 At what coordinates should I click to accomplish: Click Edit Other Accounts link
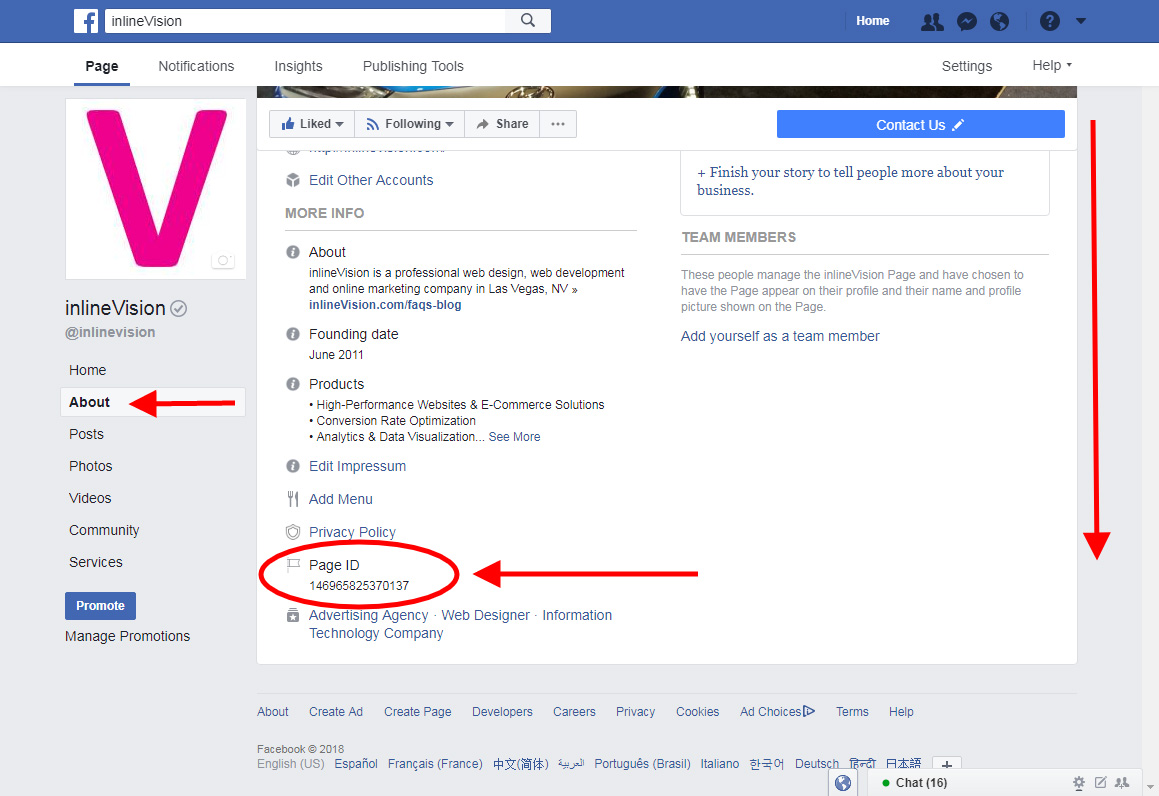(371, 180)
